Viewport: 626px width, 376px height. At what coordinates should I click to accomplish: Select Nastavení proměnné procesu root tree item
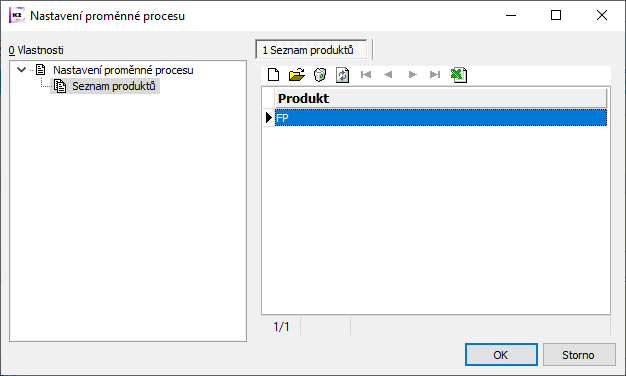click(123, 70)
